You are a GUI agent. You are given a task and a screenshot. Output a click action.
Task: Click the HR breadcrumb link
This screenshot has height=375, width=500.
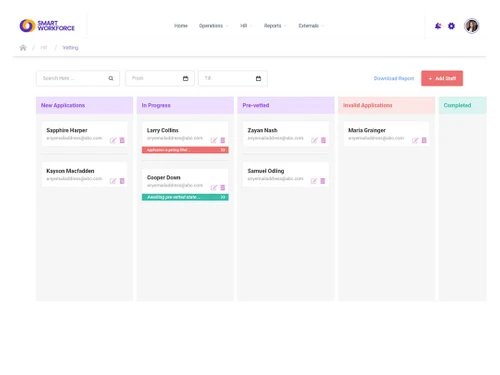pyautogui.click(x=44, y=48)
